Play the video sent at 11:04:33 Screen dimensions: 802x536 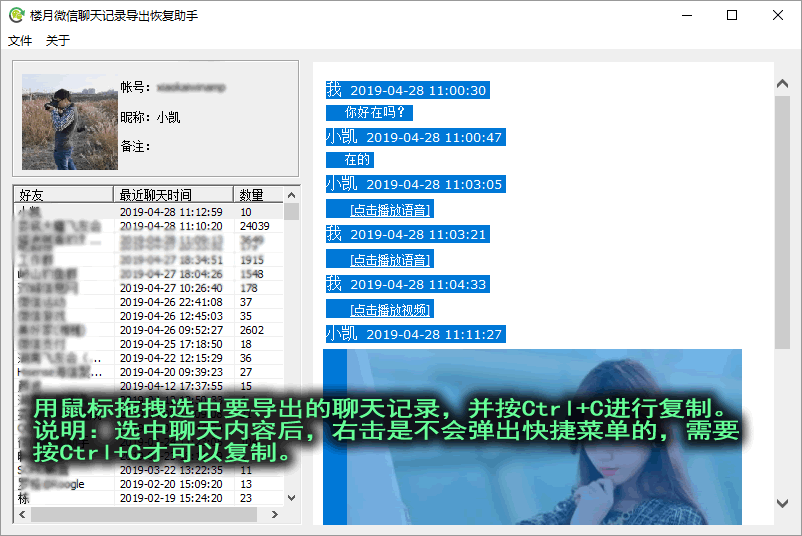tap(390, 310)
